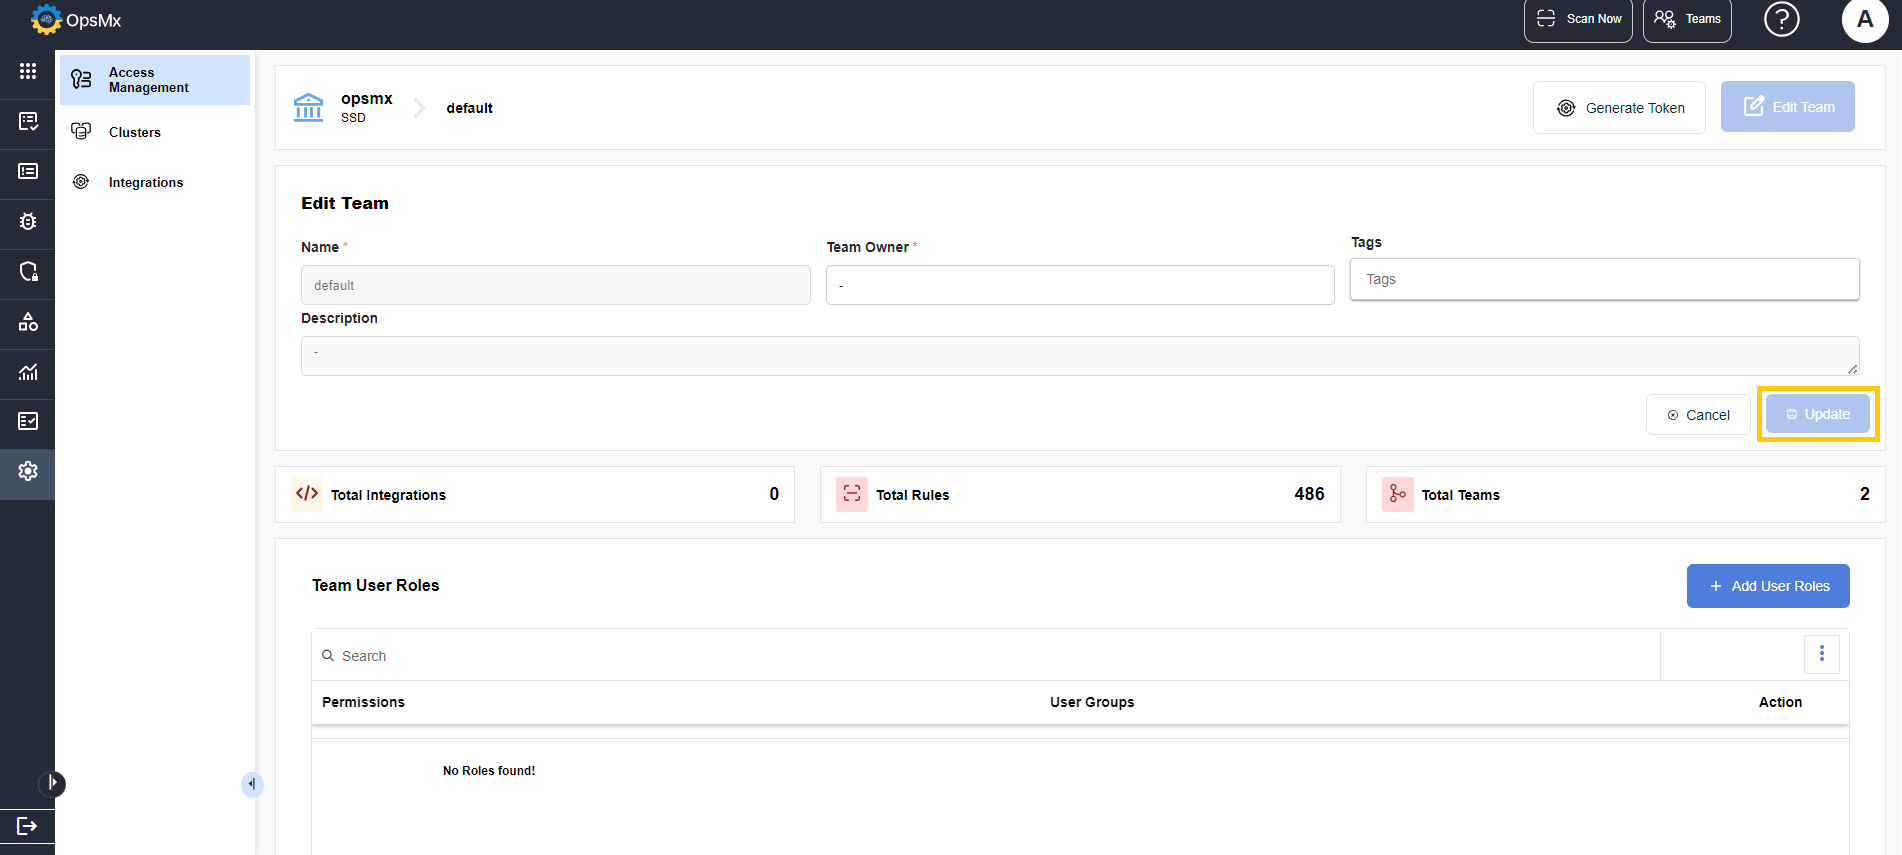Click the opsmx organization building icon
1902x855 pixels.
click(x=308, y=107)
